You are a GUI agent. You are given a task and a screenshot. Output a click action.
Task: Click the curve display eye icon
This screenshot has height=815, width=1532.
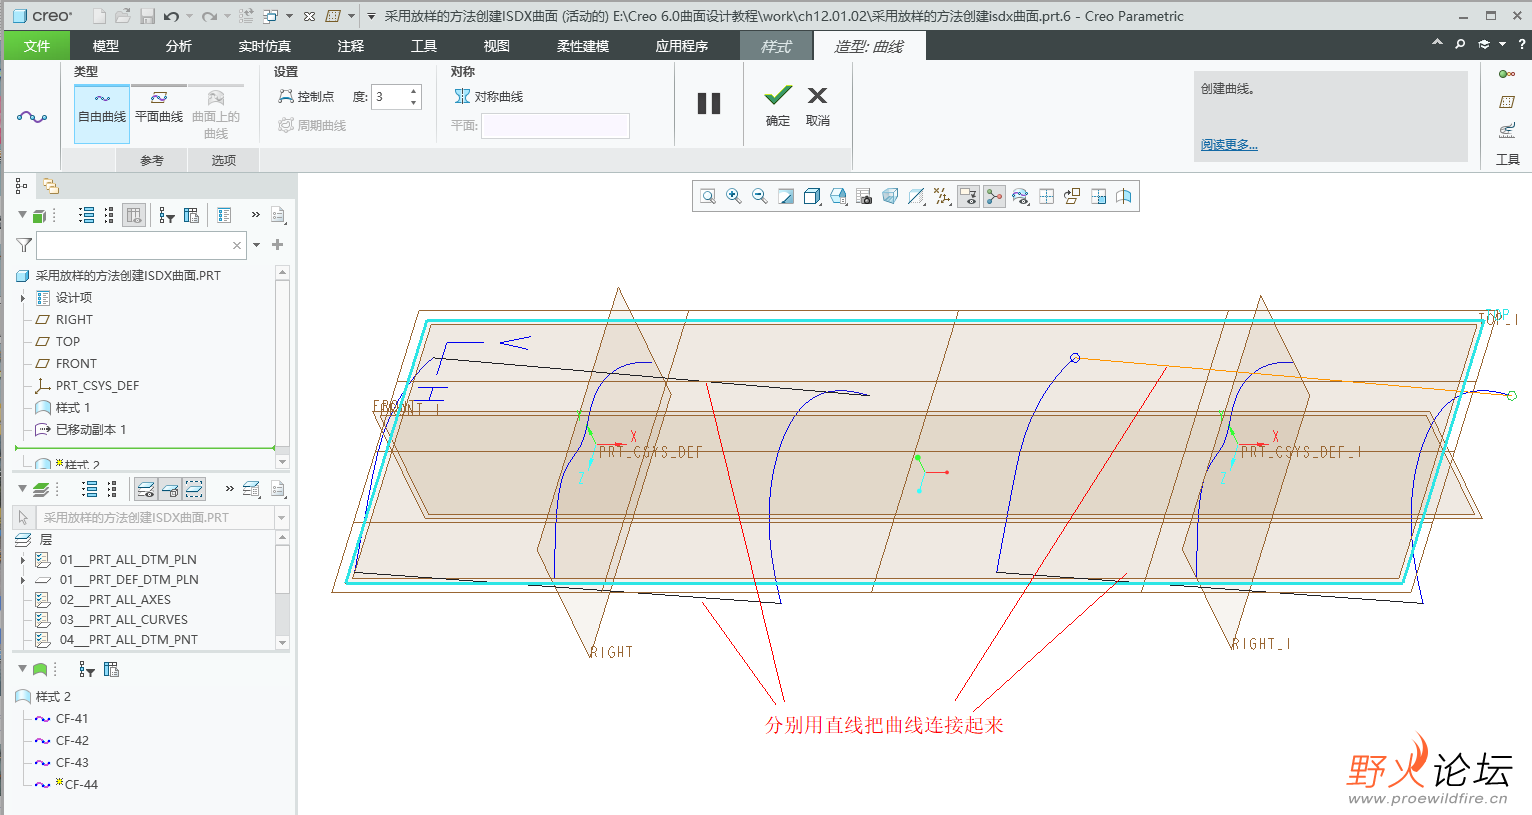(x=1020, y=197)
